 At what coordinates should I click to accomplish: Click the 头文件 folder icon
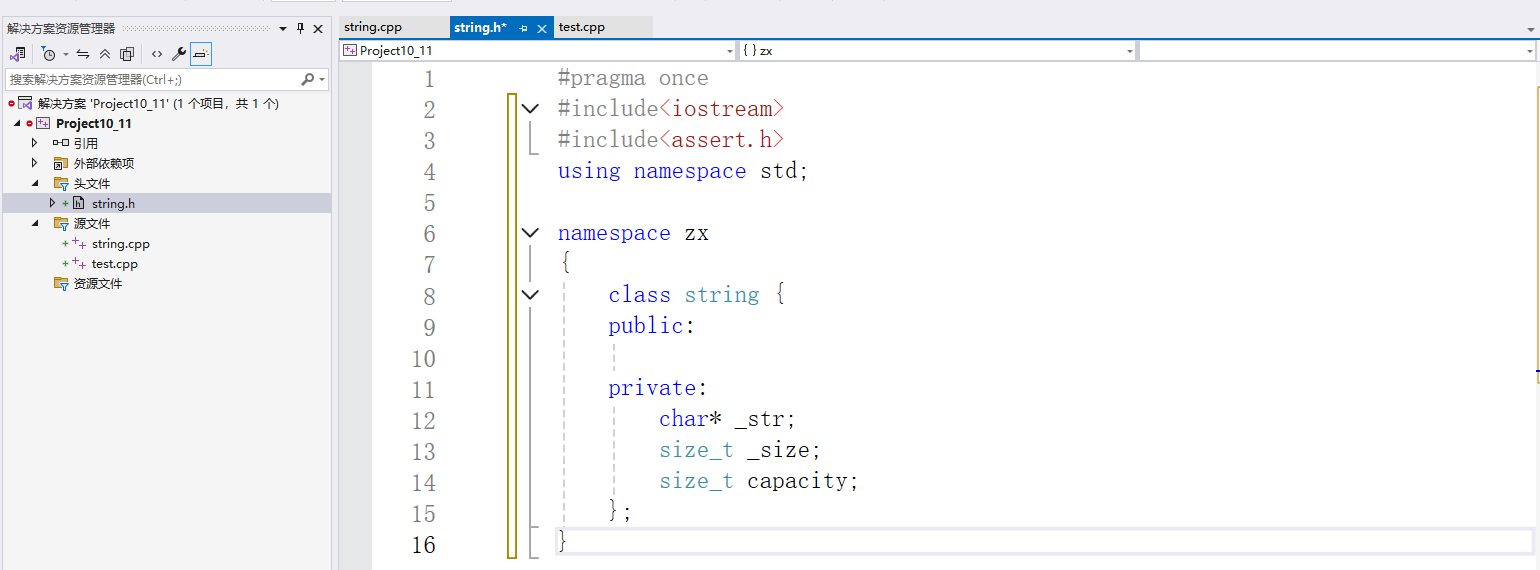(60, 183)
